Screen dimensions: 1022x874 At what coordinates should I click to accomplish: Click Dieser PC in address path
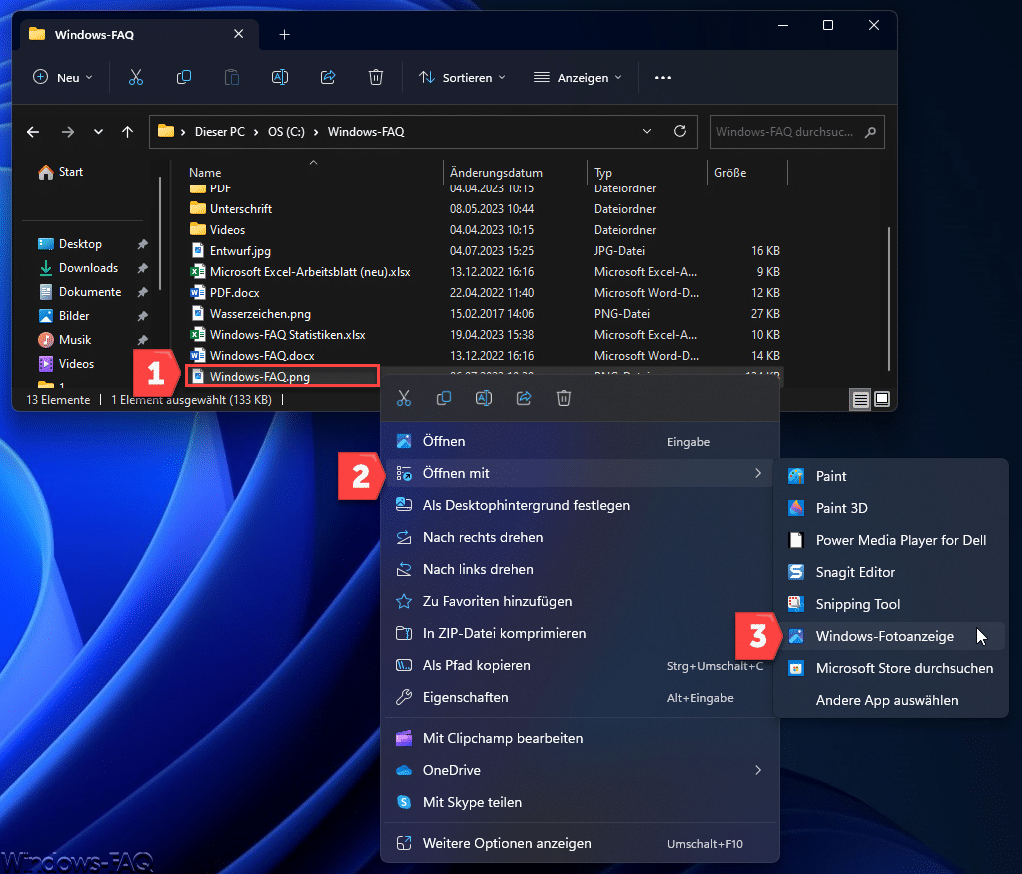coord(220,132)
